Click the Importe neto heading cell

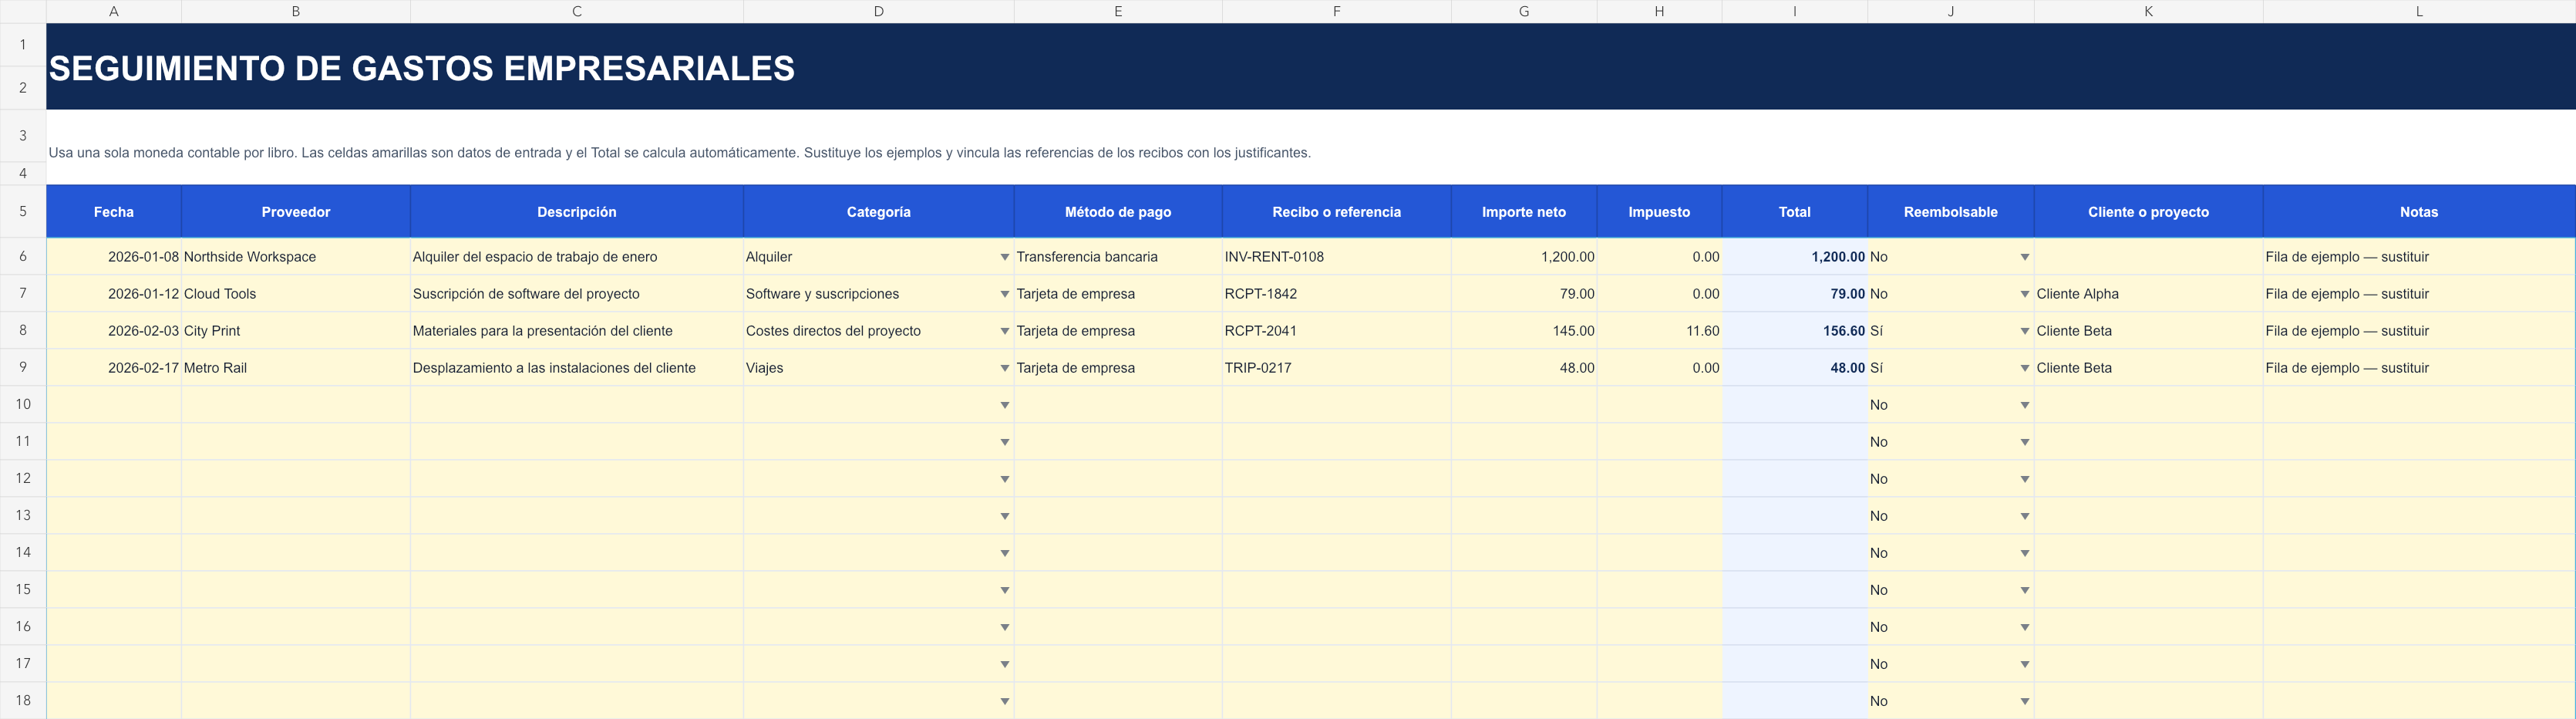pyautogui.click(x=1524, y=211)
